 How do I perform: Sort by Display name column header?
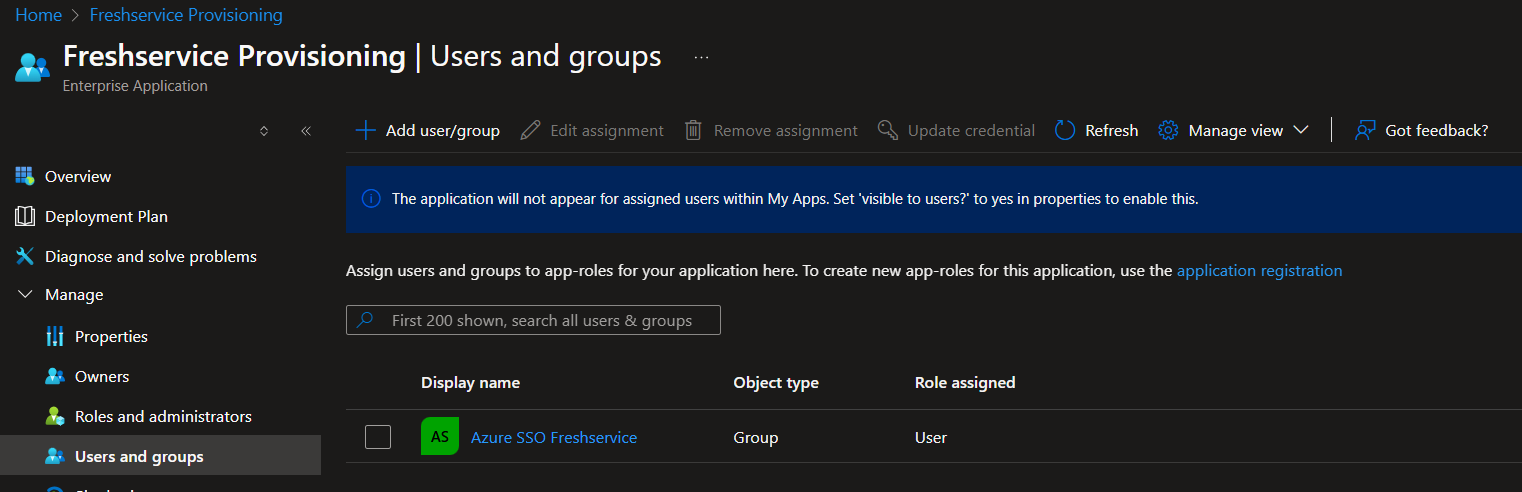470,382
